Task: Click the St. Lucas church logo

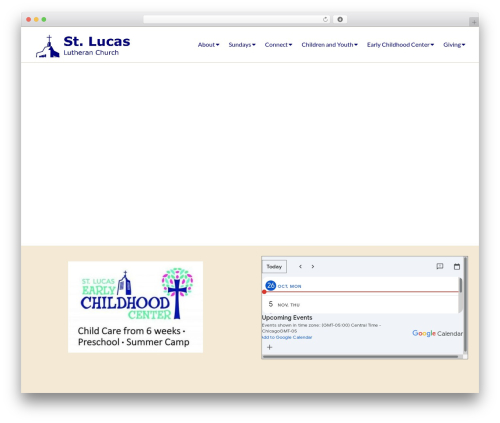Action: pyautogui.click(x=47, y=46)
